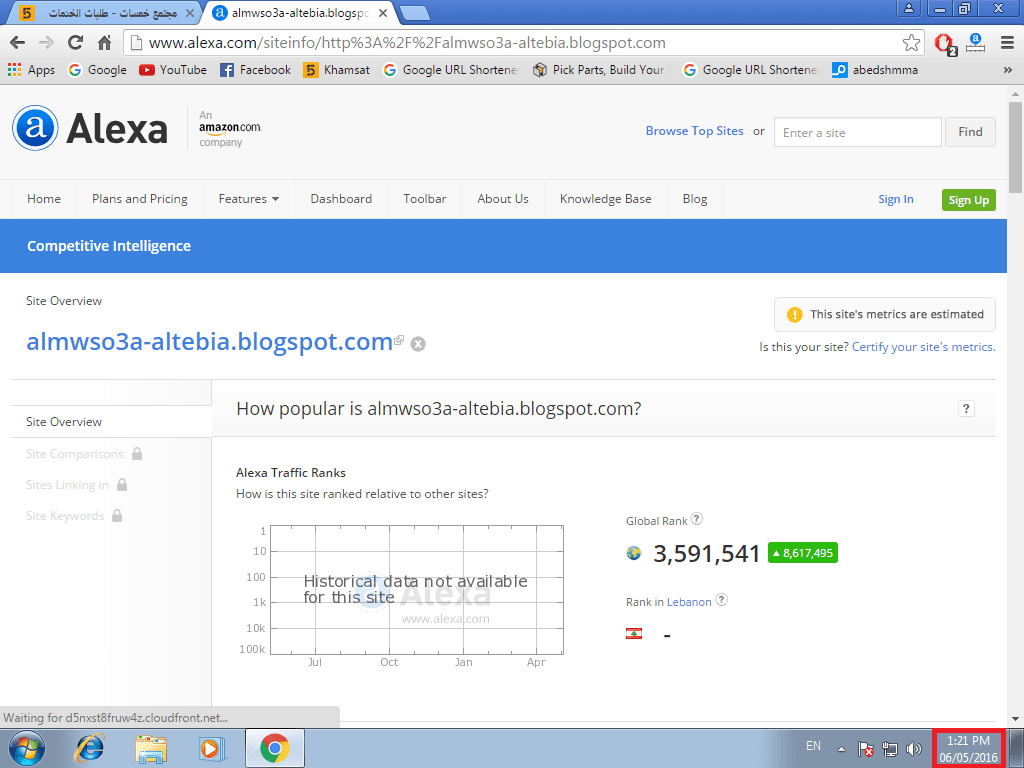This screenshot has height=768, width=1024.
Task: Click the Sign In link
Action: click(x=895, y=200)
